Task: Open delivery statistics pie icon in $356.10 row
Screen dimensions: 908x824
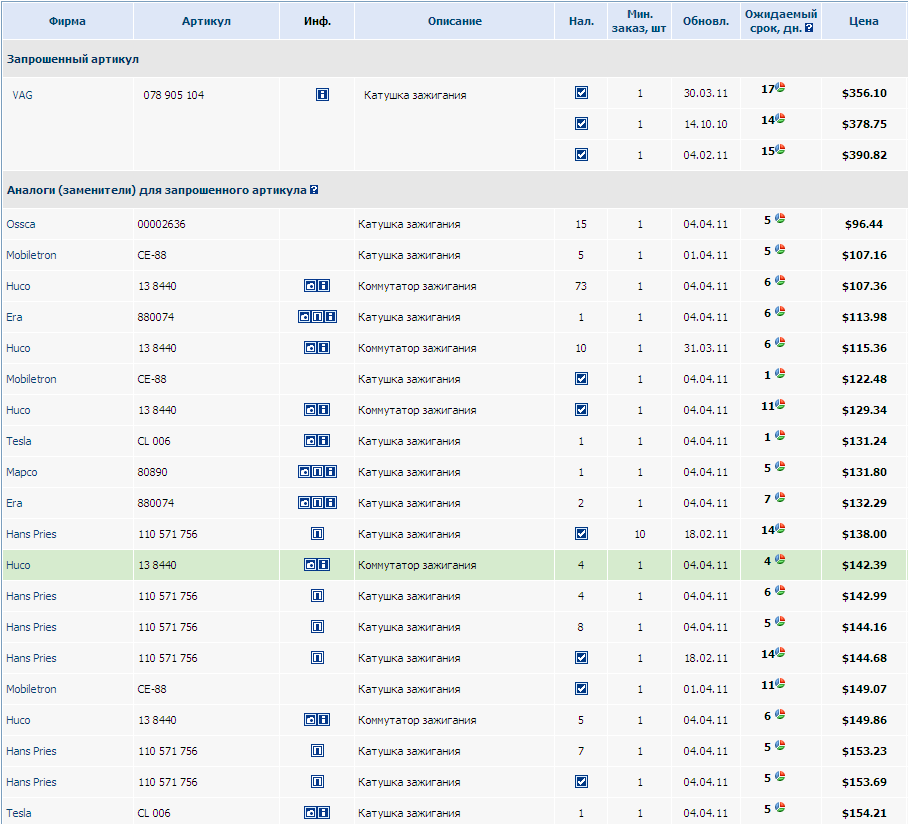Action: coord(780,87)
